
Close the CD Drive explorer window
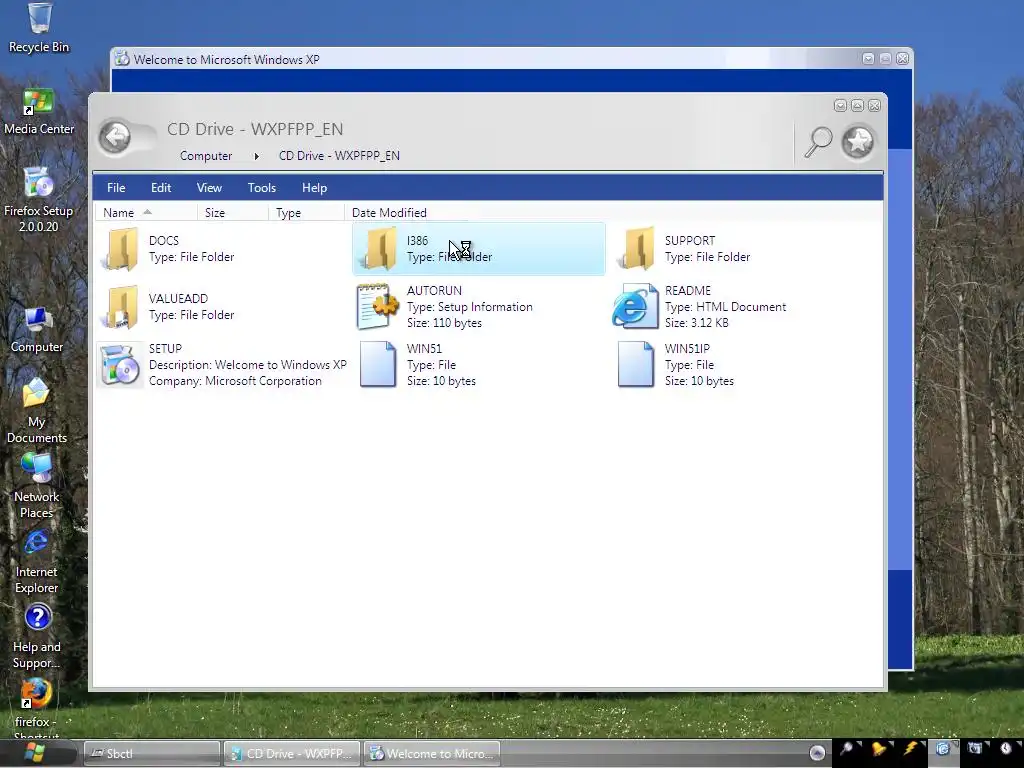[874, 106]
